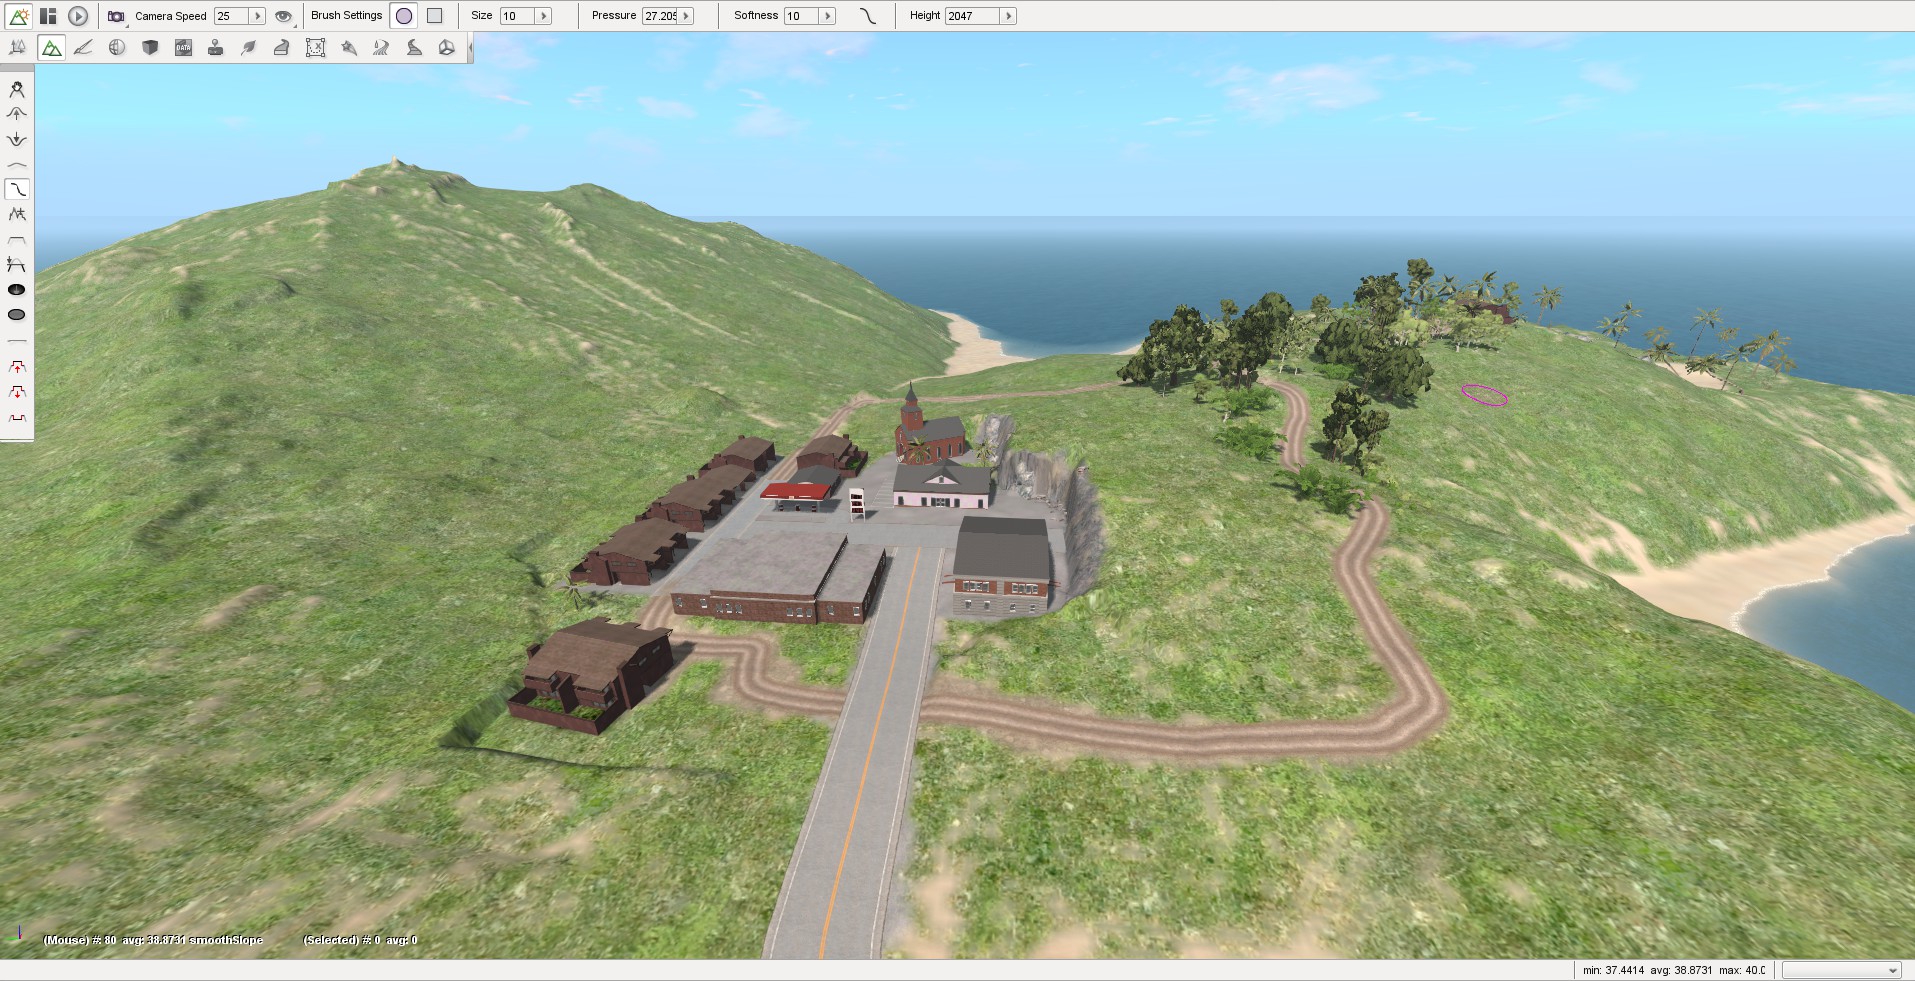The width and height of the screenshot is (1915, 981).
Task: Open the Decal Editor stamp icon
Action: coord(216,47)
